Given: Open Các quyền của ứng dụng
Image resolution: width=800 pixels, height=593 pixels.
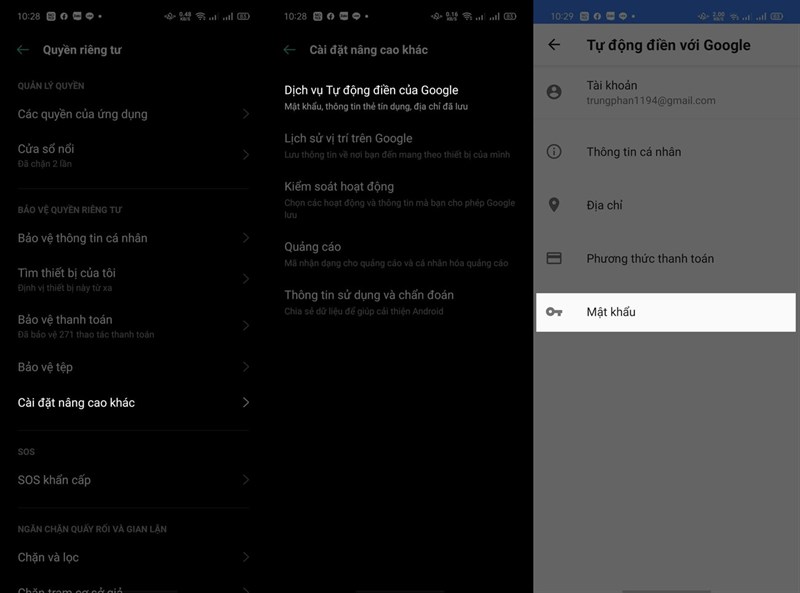Looking at the screenshot, I should pyautogui.click(x=133, y=114).
